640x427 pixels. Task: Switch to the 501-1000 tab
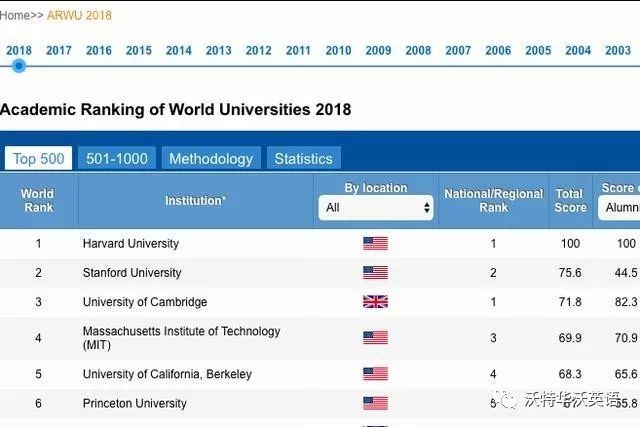tap(117, 158)
